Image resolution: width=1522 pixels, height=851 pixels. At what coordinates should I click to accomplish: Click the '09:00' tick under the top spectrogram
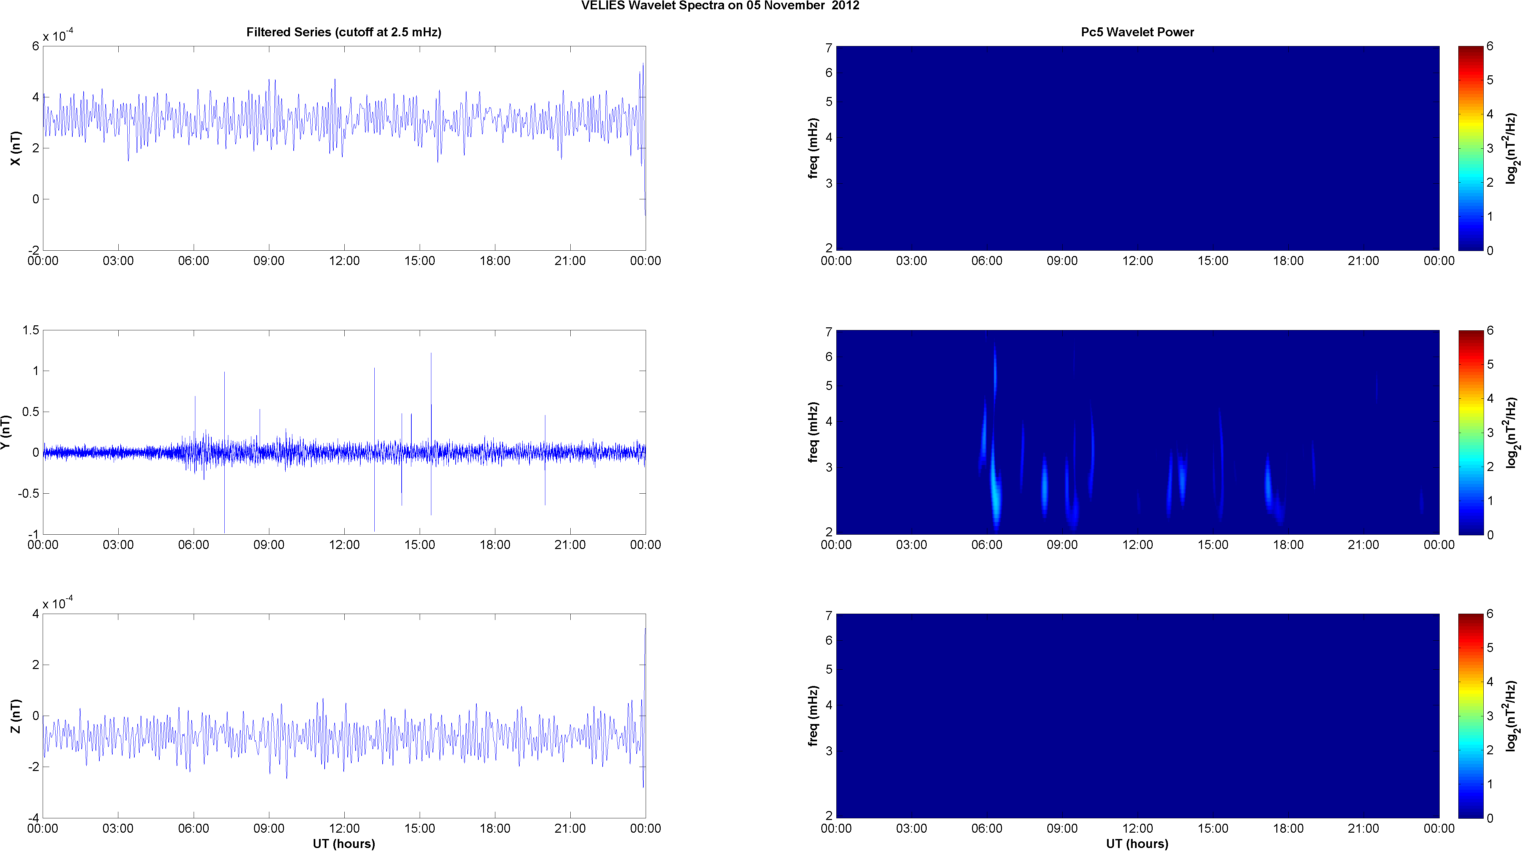coord(1062,261)
